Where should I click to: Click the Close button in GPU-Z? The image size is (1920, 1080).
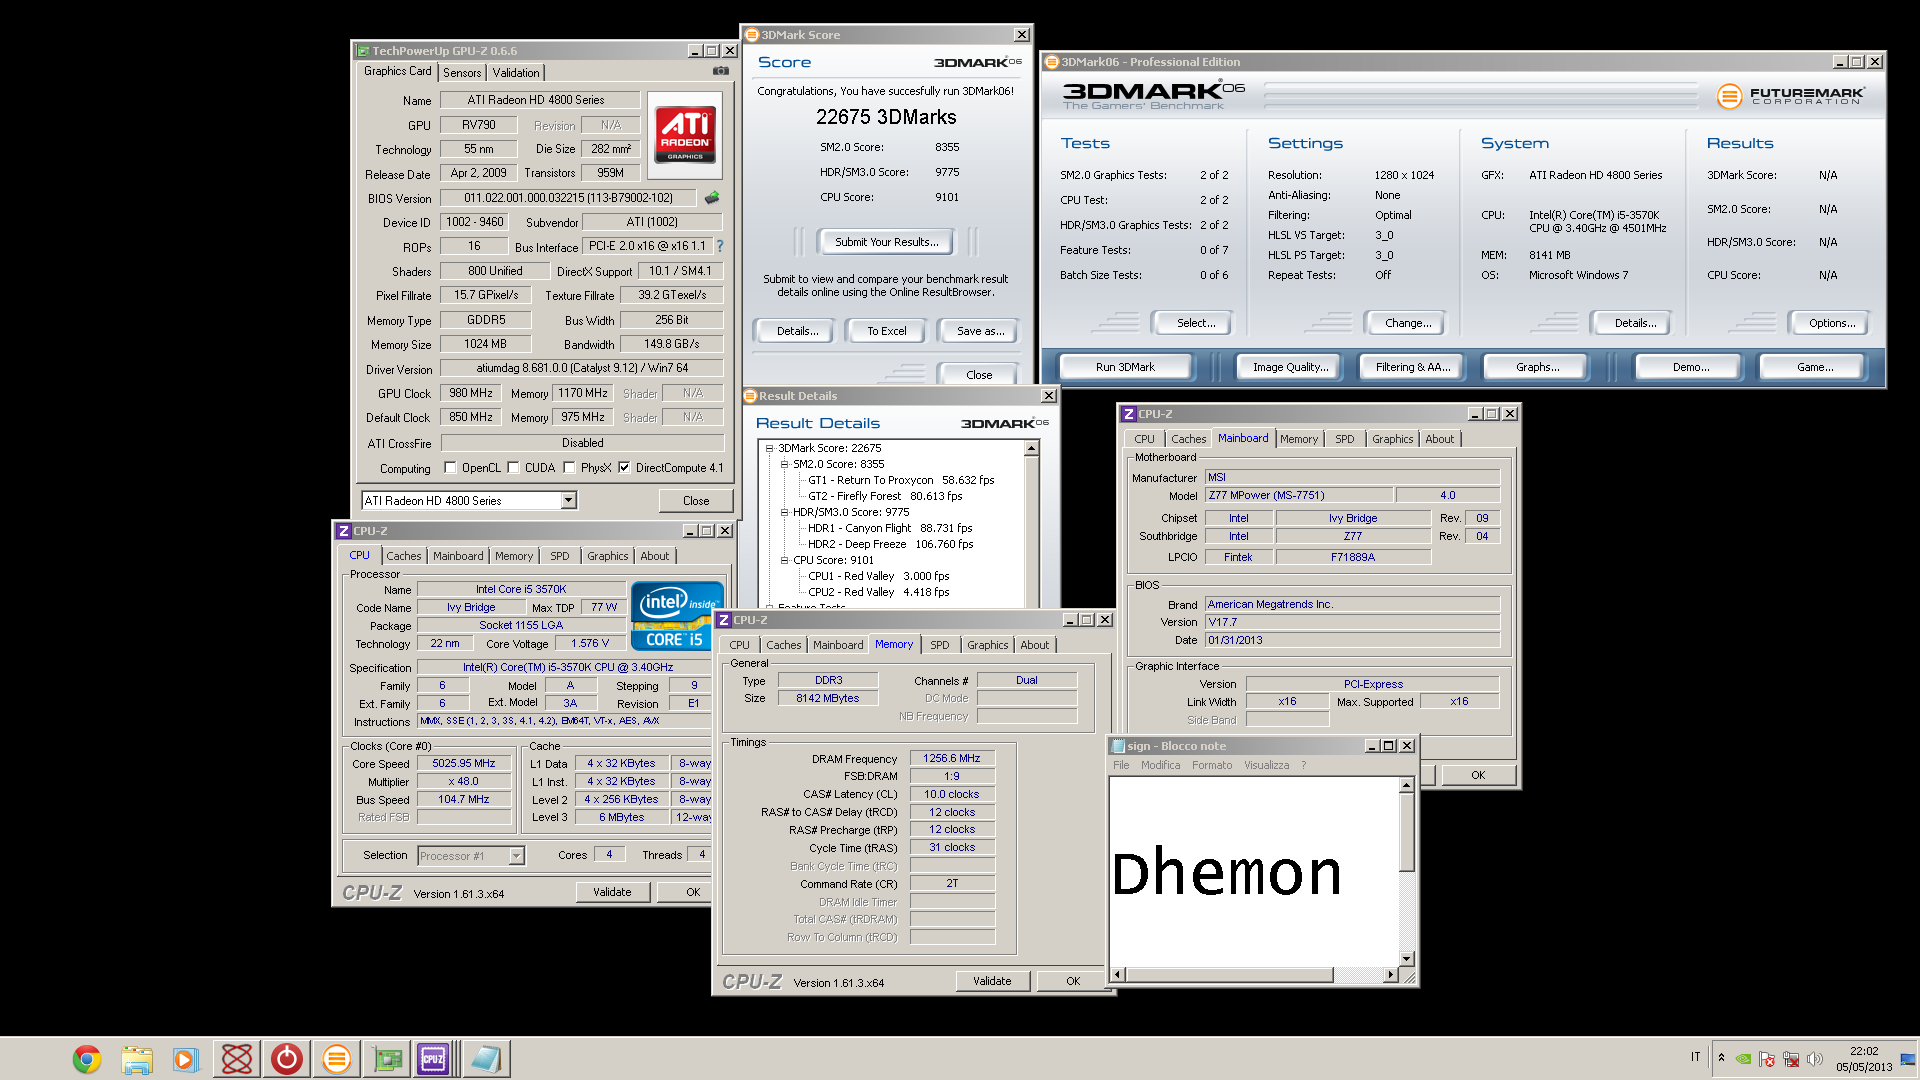click(696, 501)
